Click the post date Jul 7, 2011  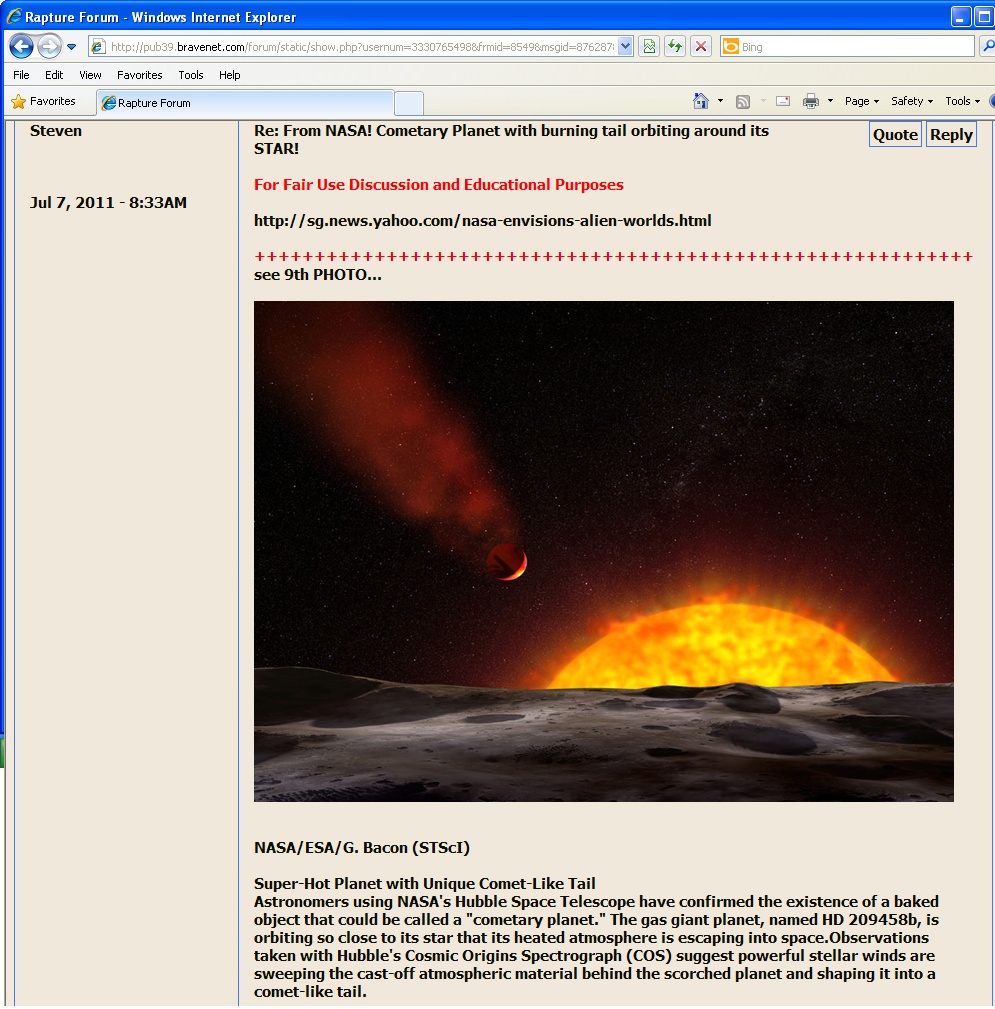[x=108, y=203]
